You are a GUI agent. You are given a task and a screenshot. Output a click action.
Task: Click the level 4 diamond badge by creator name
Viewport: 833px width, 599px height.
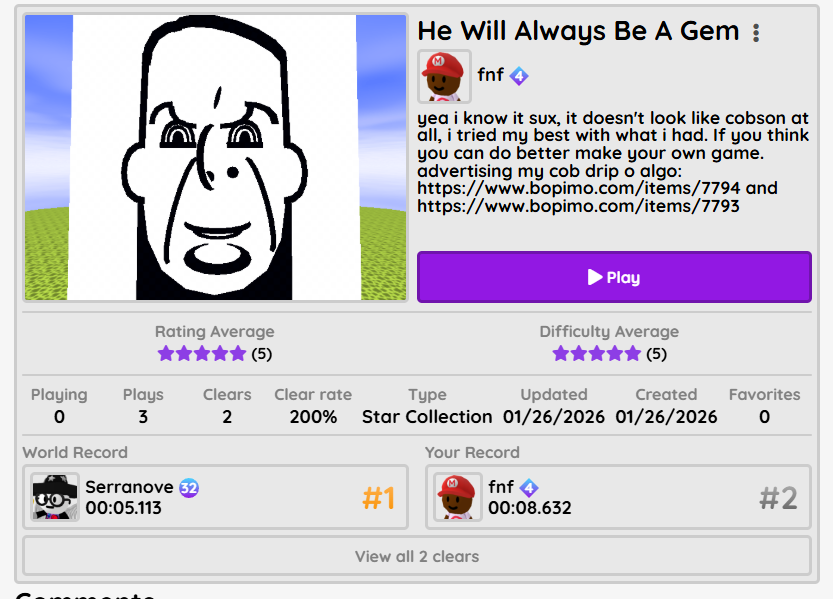[x=519, y=76]
